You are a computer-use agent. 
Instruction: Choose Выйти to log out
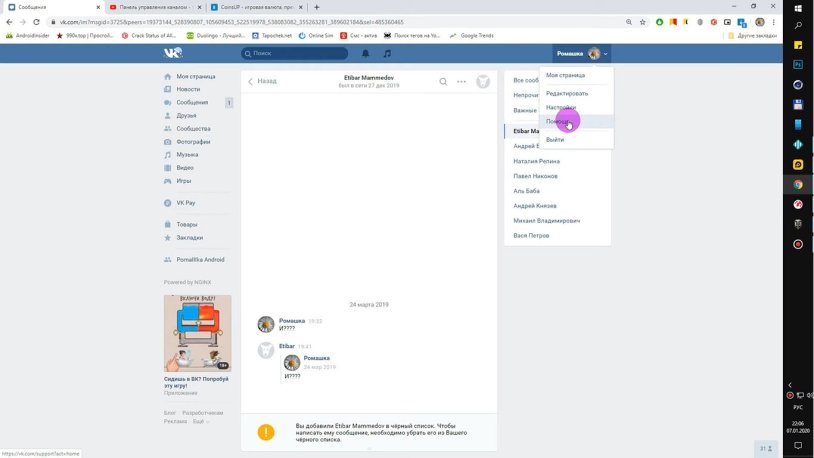(x=555, y=140)
